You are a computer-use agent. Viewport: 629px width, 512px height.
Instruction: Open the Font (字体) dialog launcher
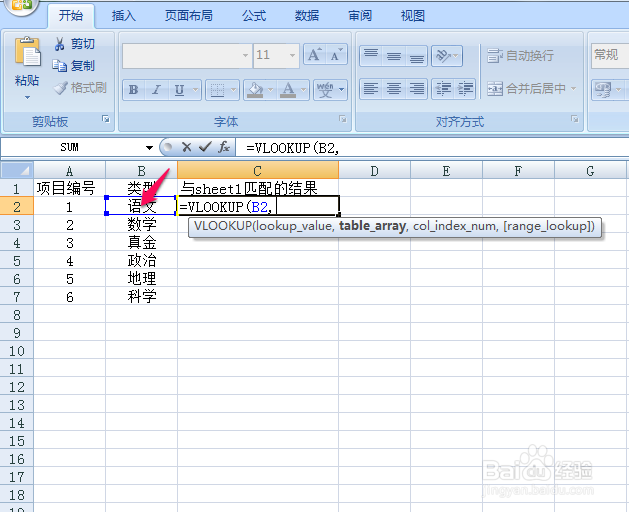(x=342, y=119)
